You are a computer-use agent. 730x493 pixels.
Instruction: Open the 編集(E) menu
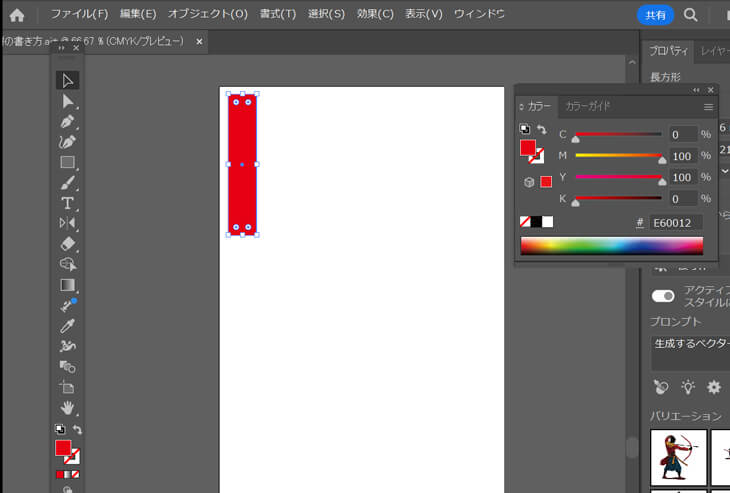point(138,14)
